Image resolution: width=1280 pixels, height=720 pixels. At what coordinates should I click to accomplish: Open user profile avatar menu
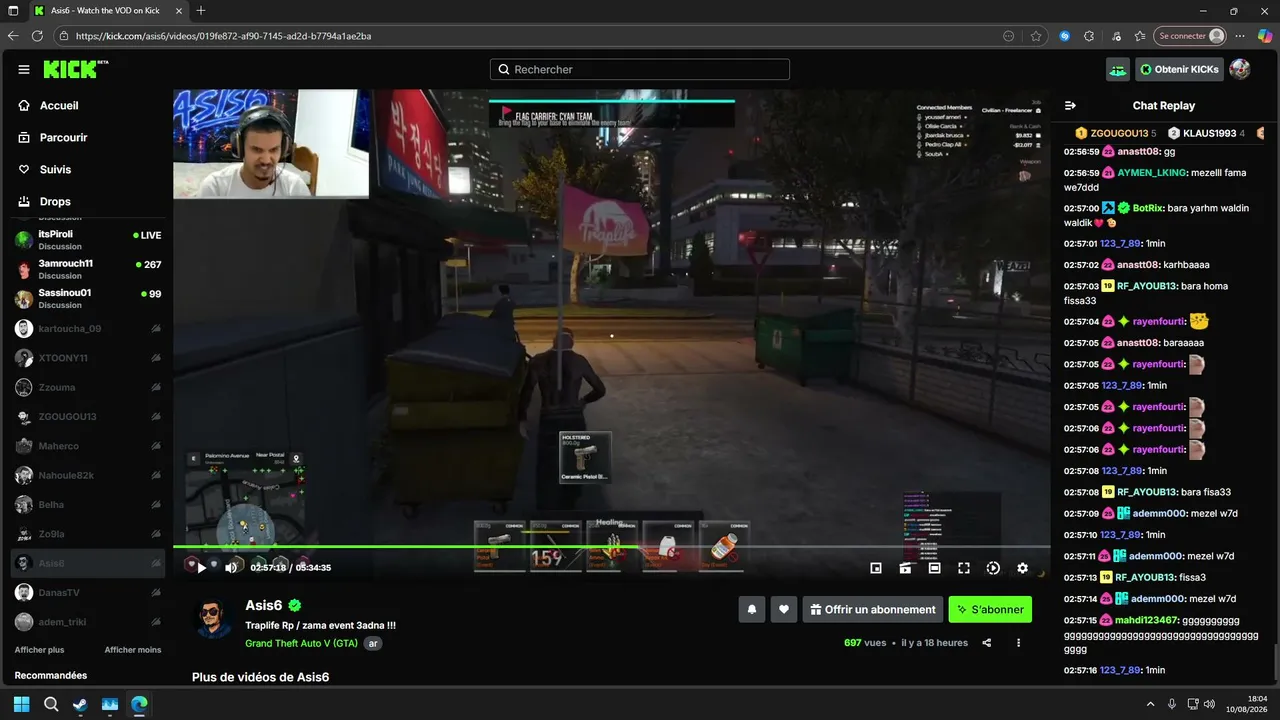(1240, 69)
